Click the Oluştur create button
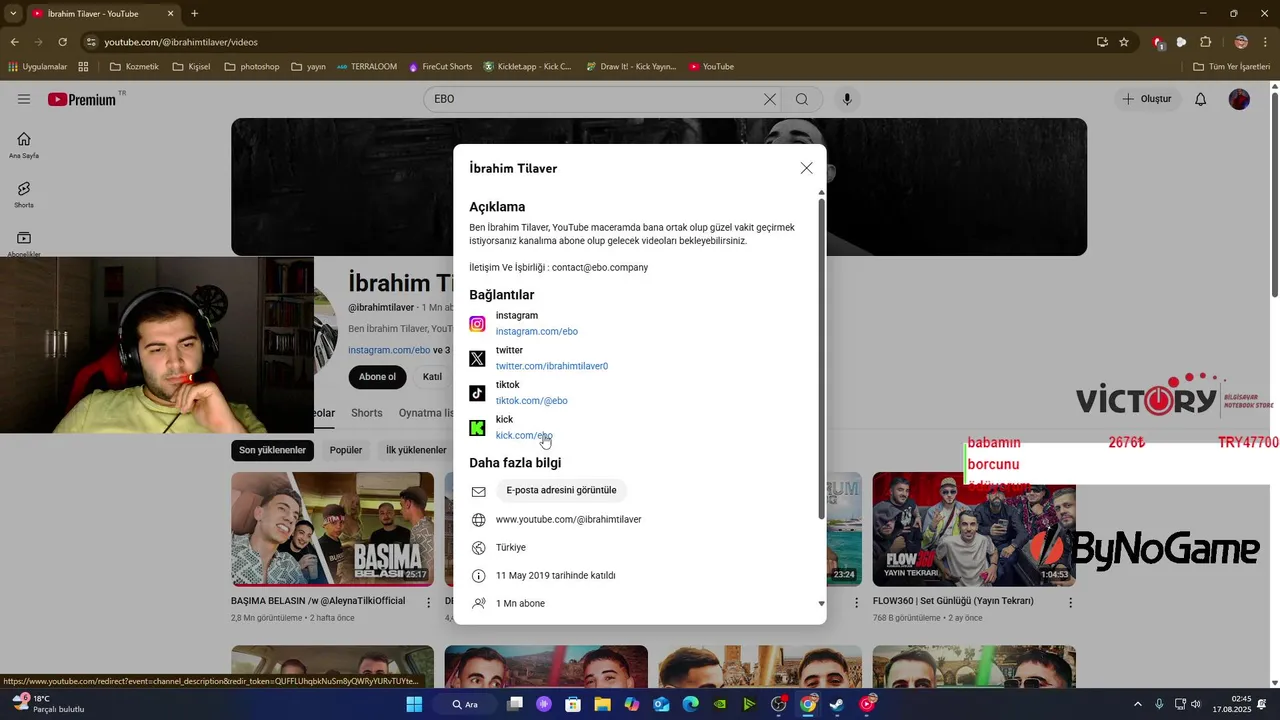 [1148, 99]
